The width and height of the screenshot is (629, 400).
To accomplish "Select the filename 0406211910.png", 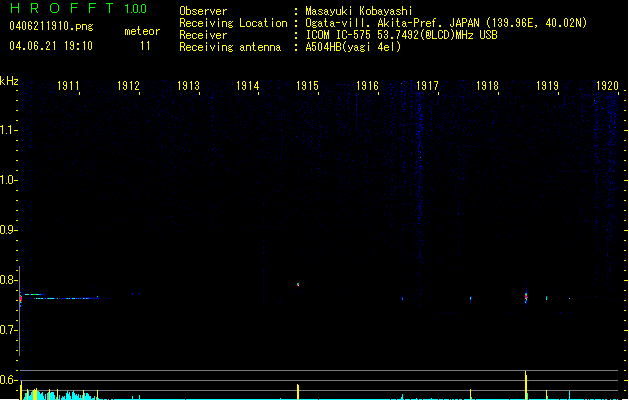I will pyautogui.click(x=51, y=26).
